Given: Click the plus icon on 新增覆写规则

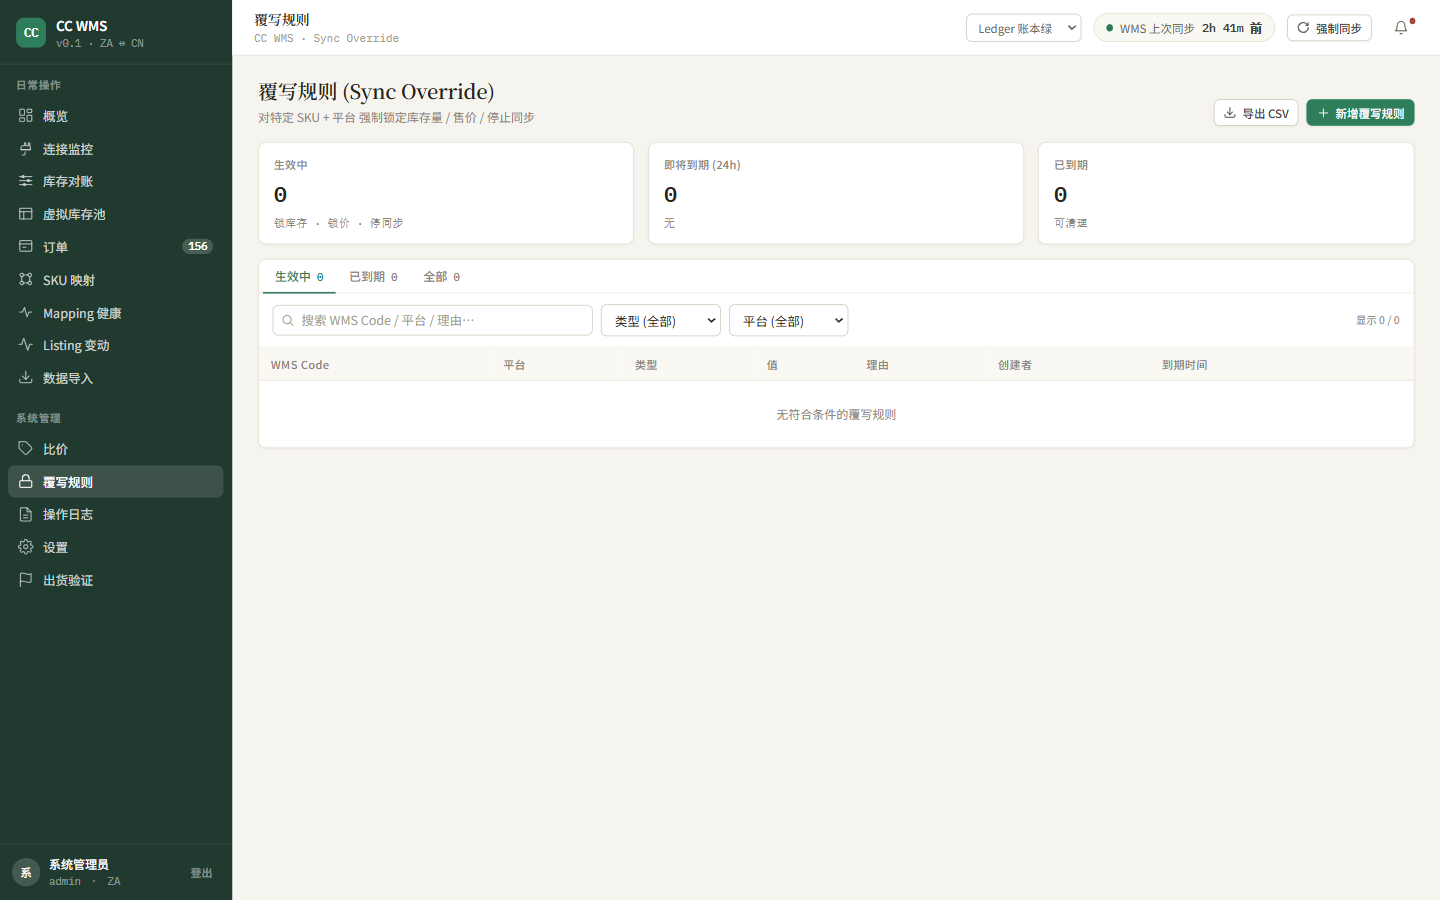Looking at the screenshot, I should click(1323, 113).
